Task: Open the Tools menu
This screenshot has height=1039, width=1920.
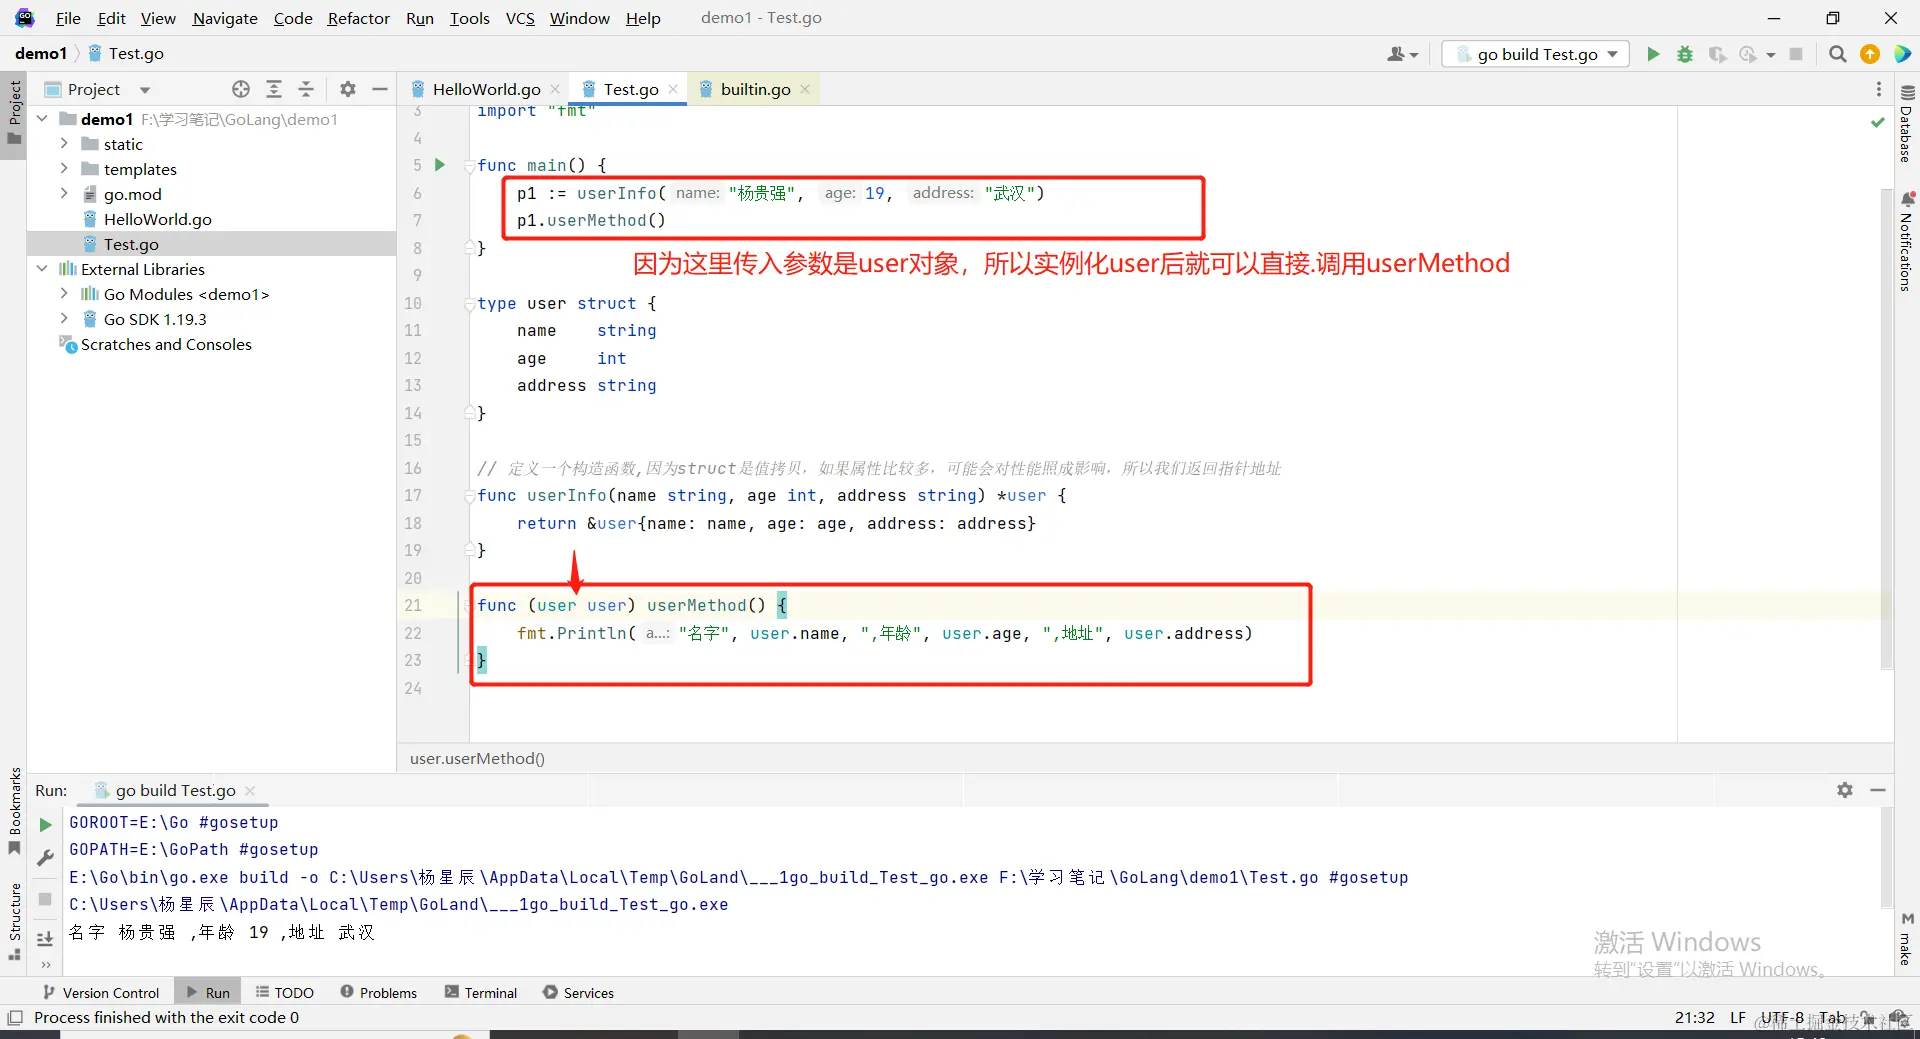Action: [469, 18]
